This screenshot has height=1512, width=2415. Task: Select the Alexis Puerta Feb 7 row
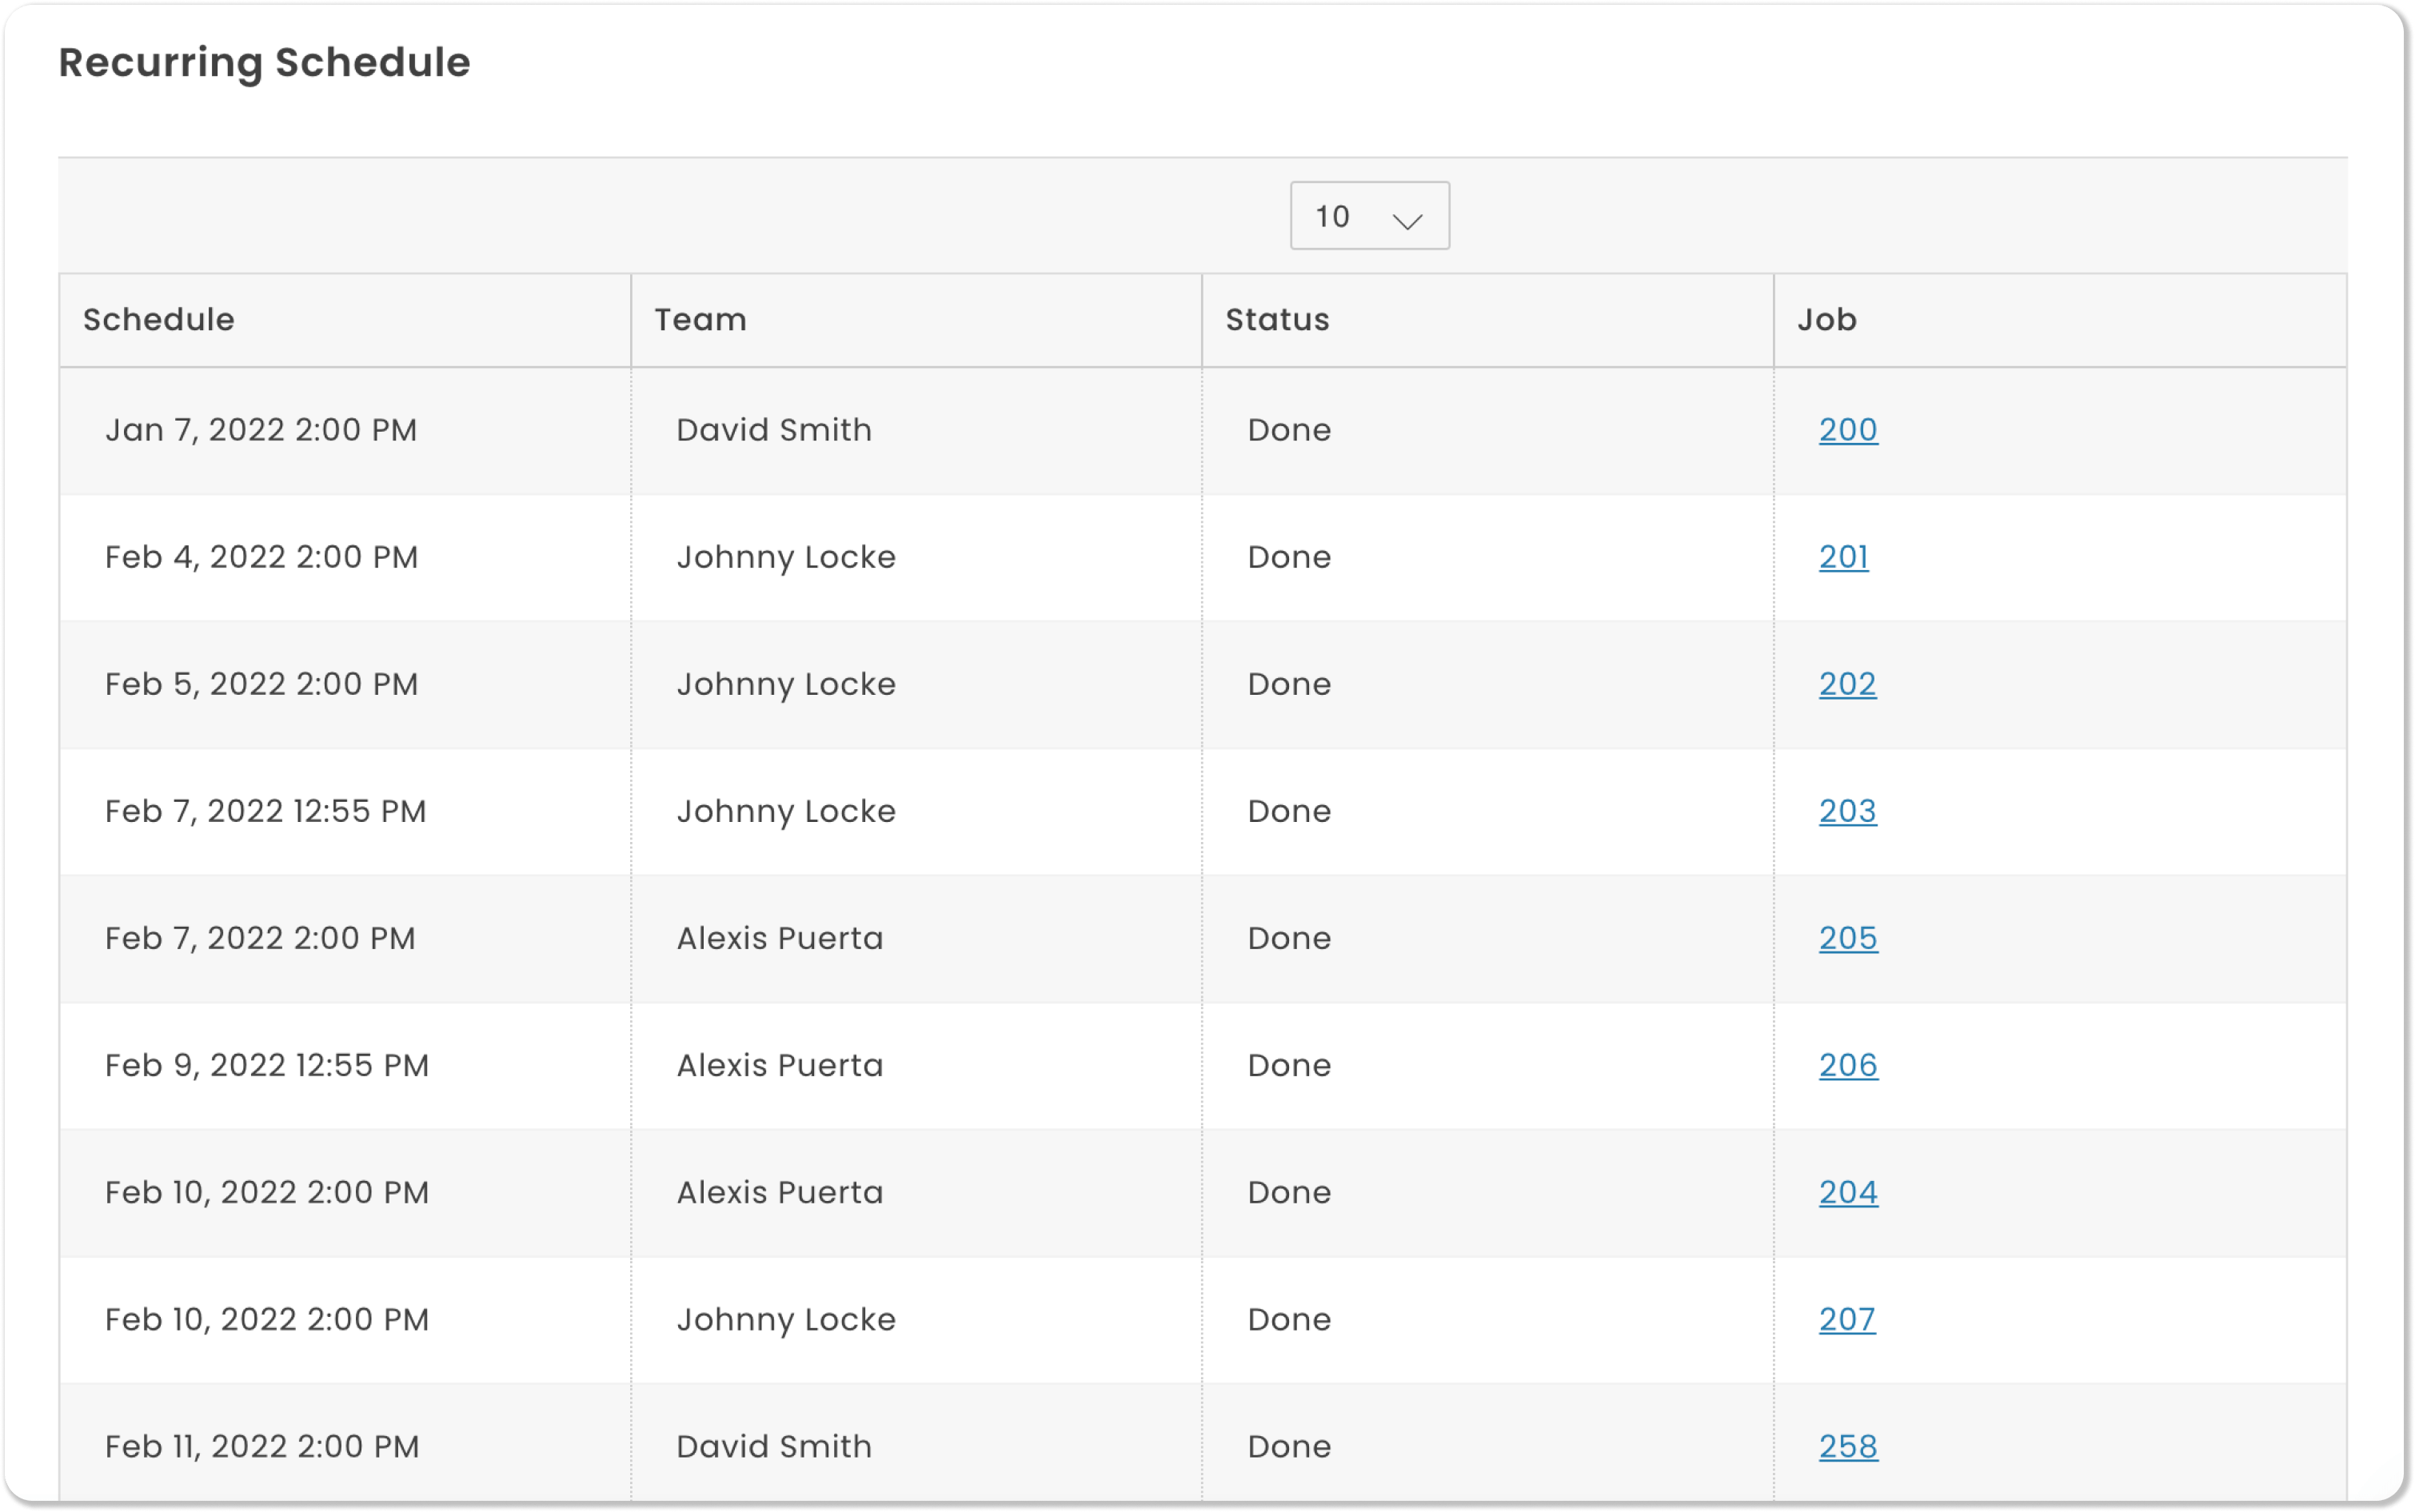coord(600,938)
